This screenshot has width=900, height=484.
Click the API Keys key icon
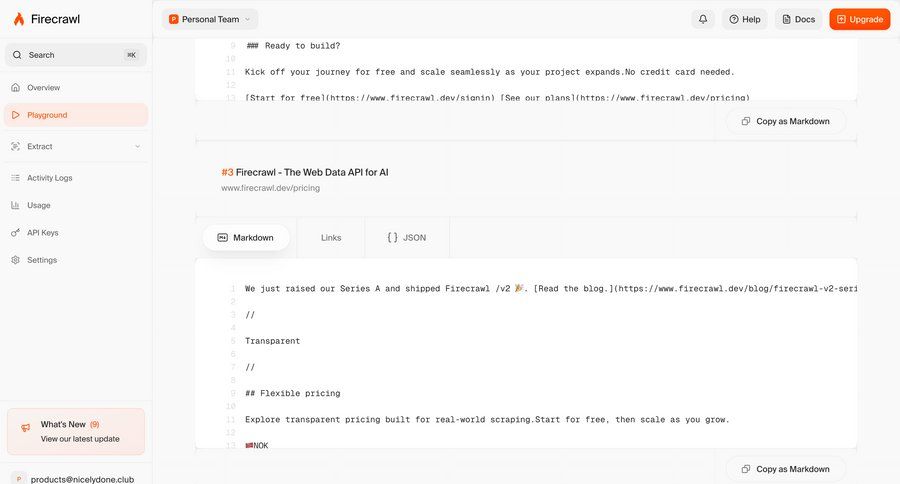(15, 233)
